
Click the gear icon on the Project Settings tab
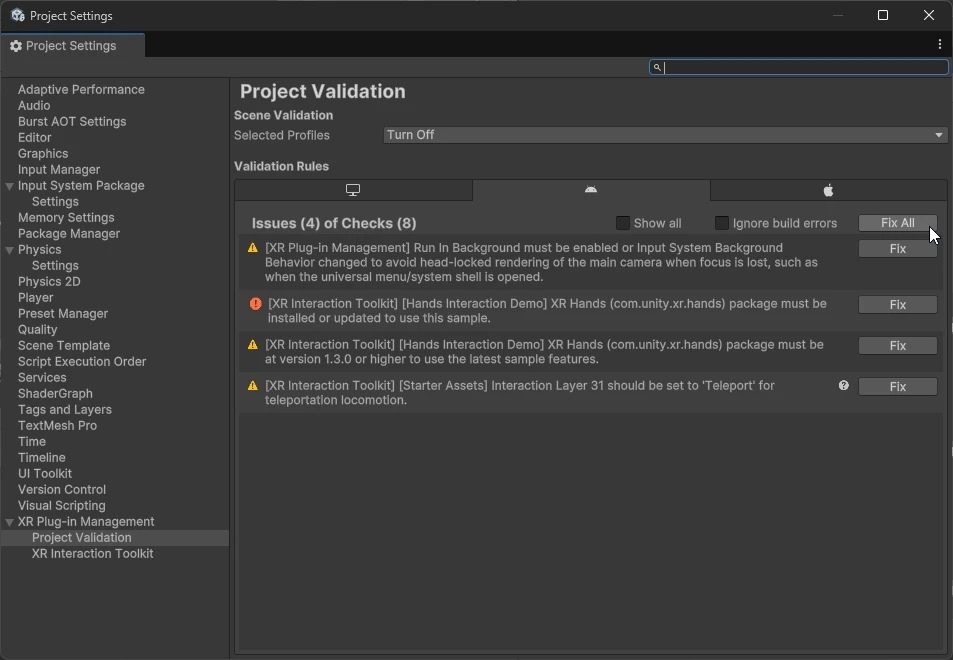click(15, 45)
